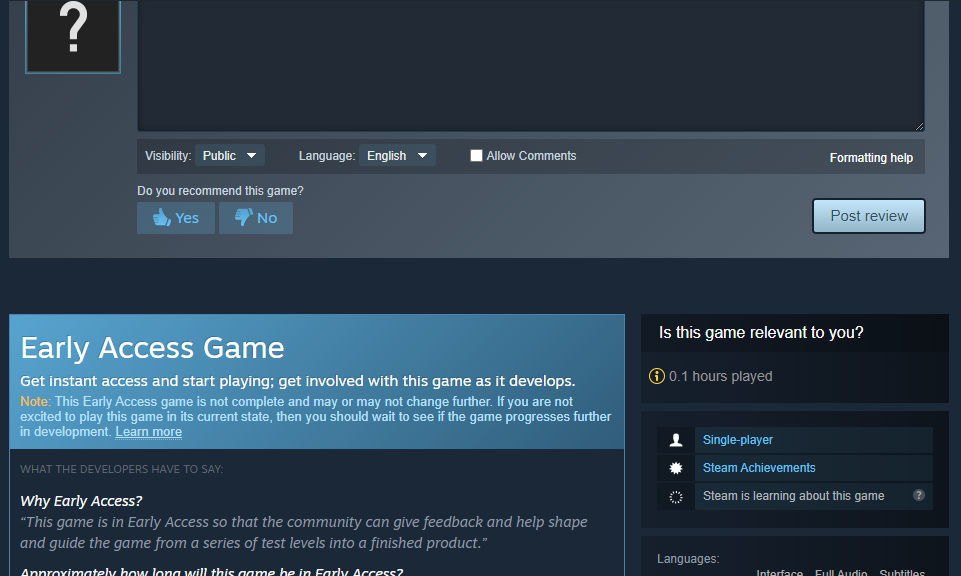Click the Do you recommend this game? text
Viewport: 961px width, 576px height.
pyautogui.click(x=220, y=191)
